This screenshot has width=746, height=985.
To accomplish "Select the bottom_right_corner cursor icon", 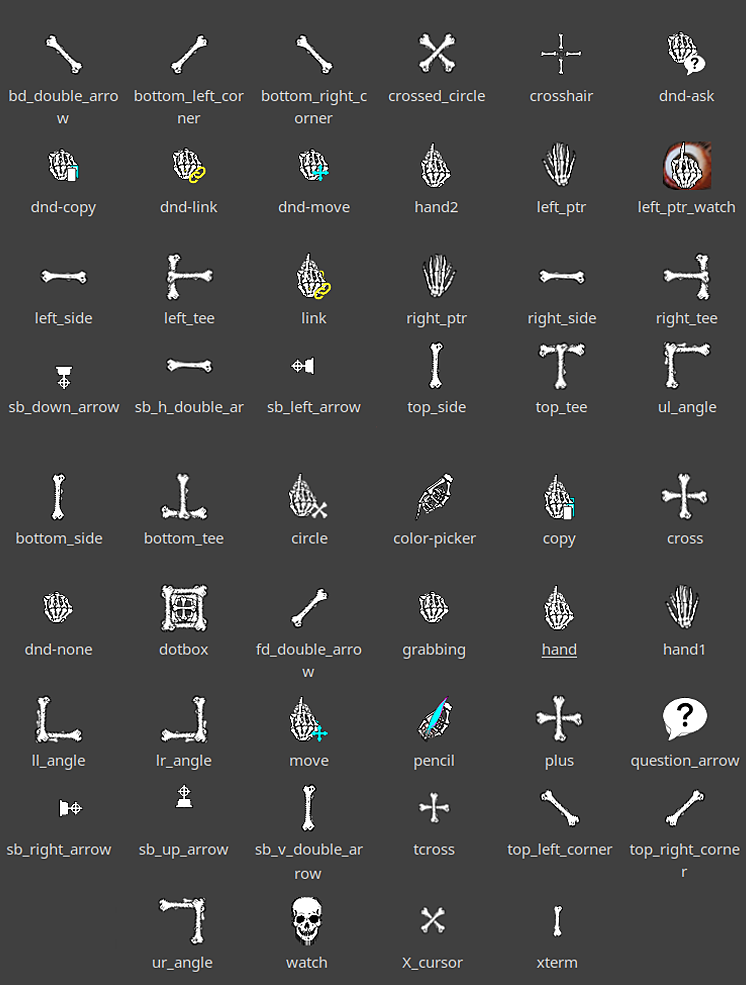I will pos(314,54).
